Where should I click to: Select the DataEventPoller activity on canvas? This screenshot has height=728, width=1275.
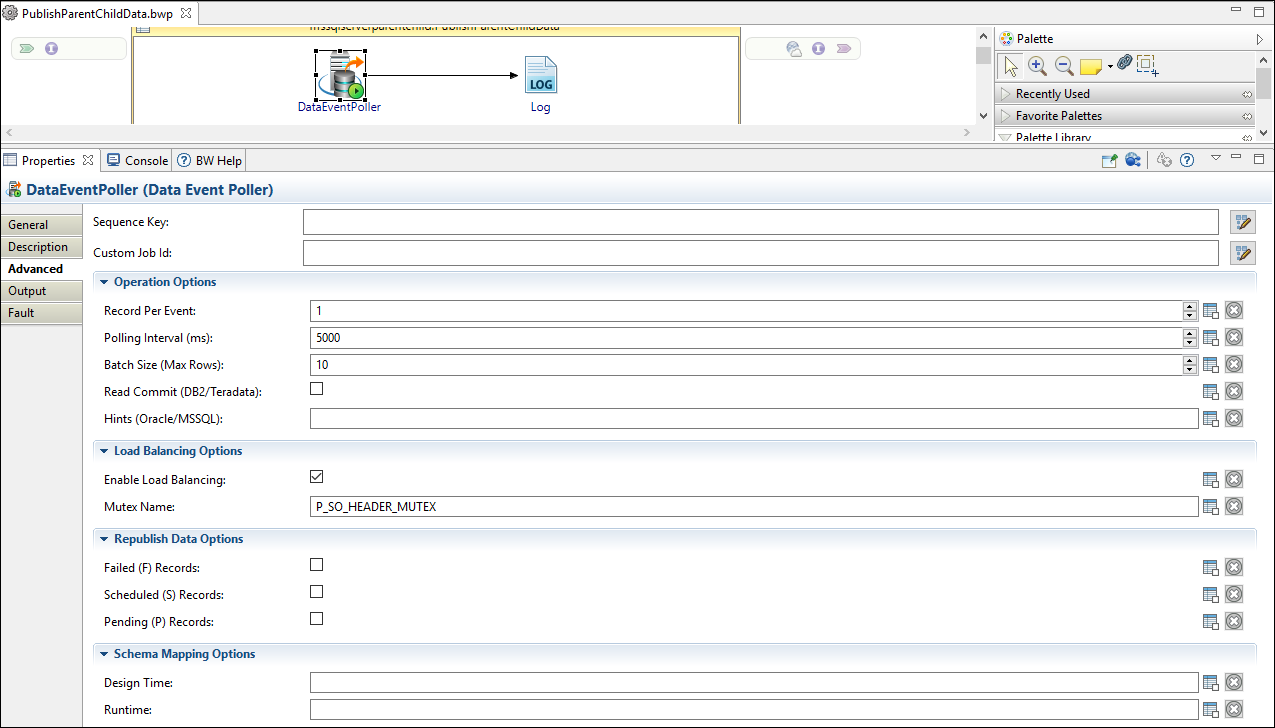tap(340, 76)
